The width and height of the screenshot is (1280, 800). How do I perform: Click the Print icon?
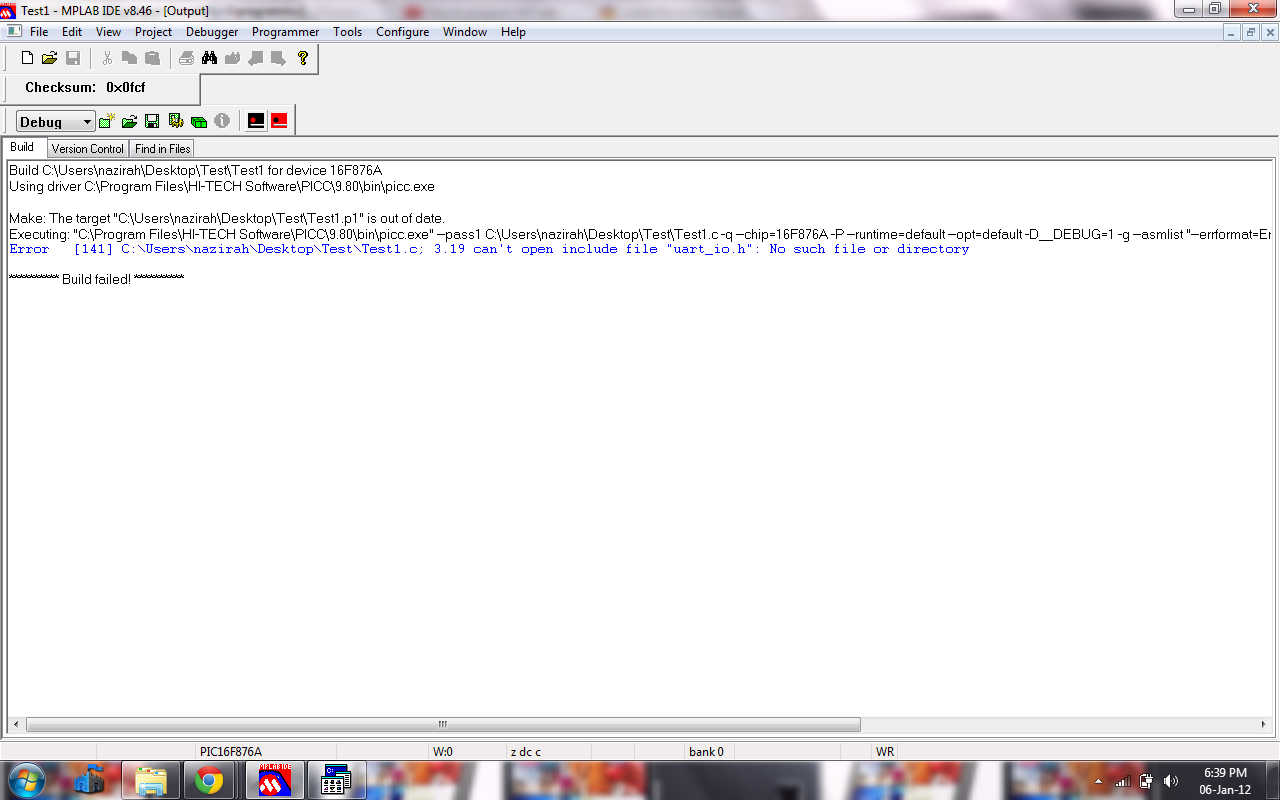[x=187, y=58]
